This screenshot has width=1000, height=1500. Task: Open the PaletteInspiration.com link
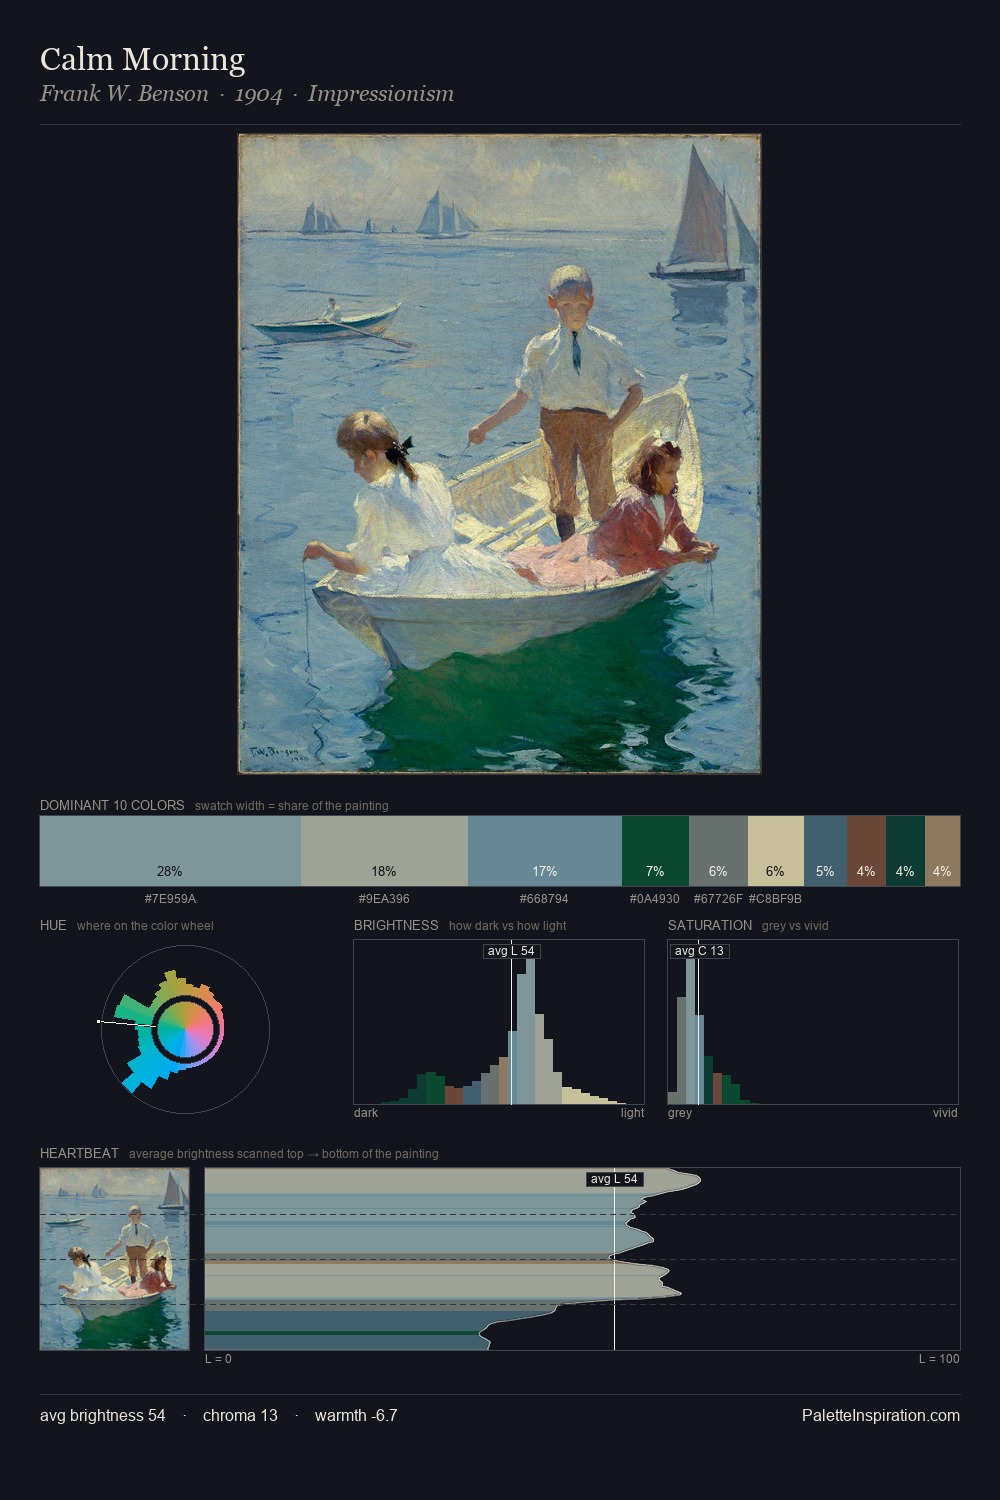coord(881,1415)
